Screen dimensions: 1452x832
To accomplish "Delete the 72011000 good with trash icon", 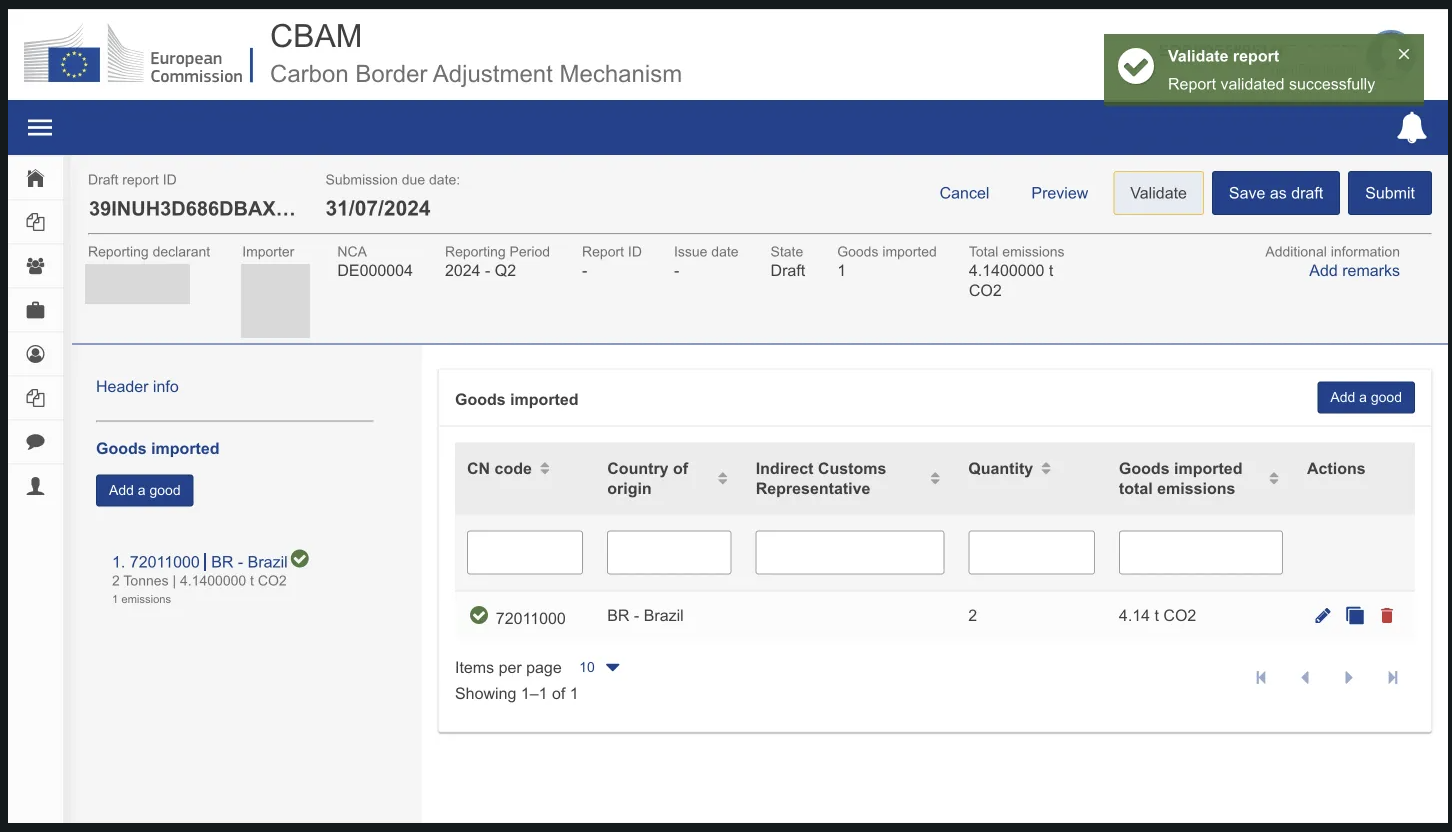I will tap(1386, 616).
